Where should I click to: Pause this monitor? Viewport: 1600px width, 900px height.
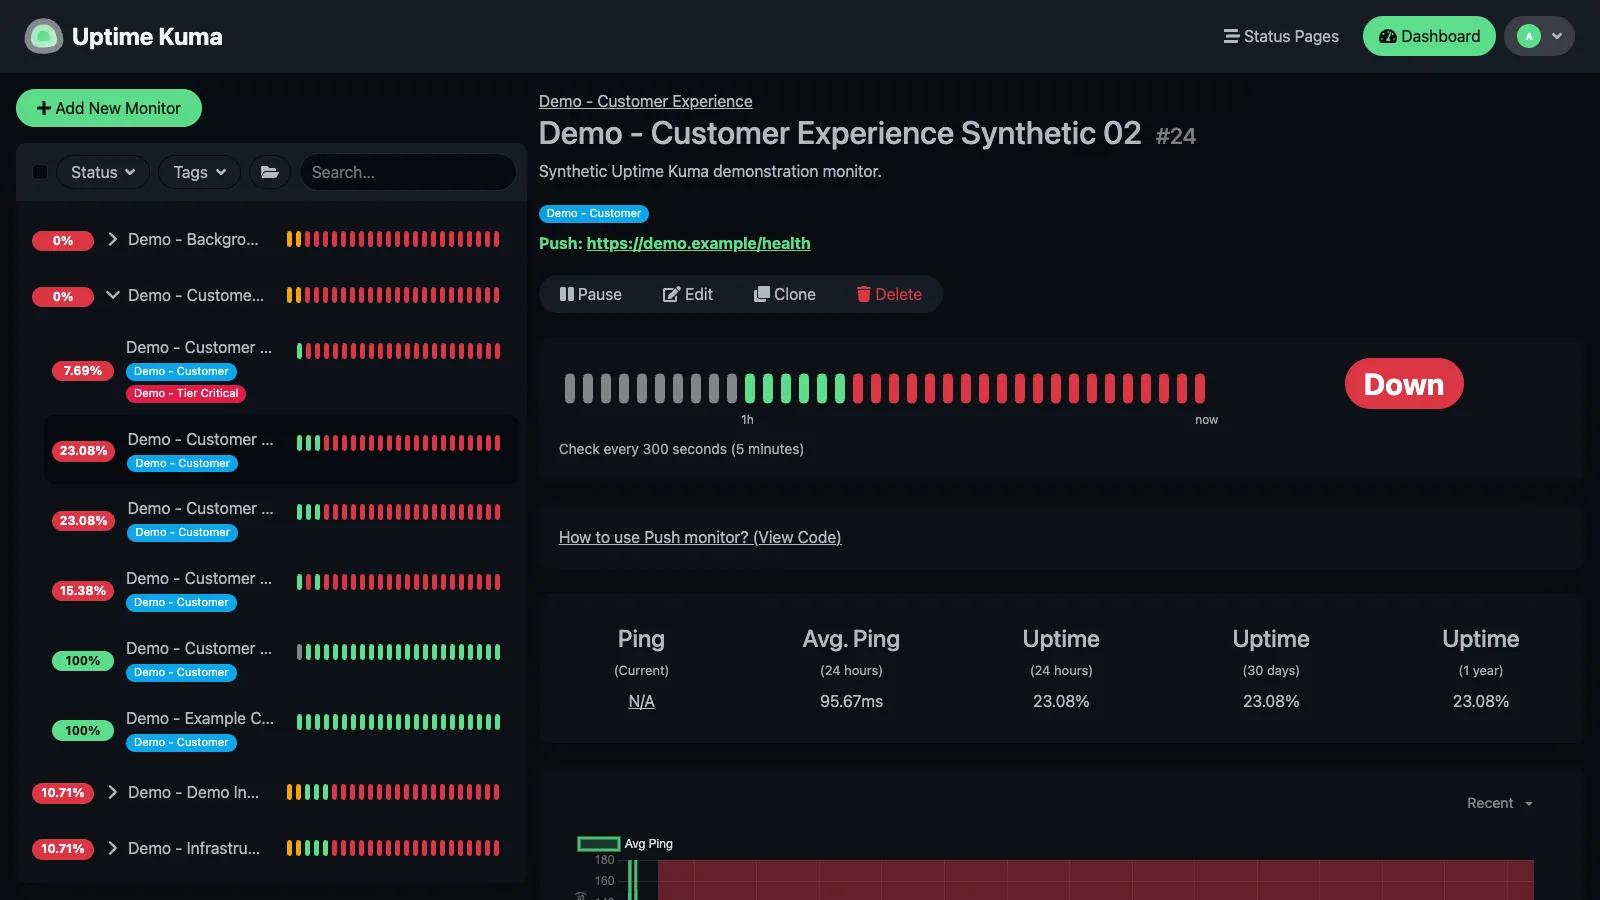coord(591,294)
